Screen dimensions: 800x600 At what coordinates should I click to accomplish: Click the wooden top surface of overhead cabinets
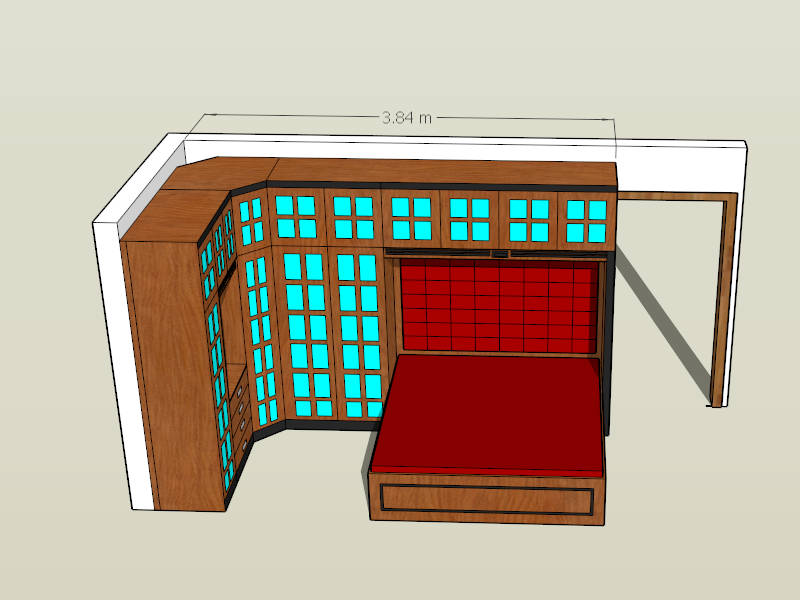[440, 170]
